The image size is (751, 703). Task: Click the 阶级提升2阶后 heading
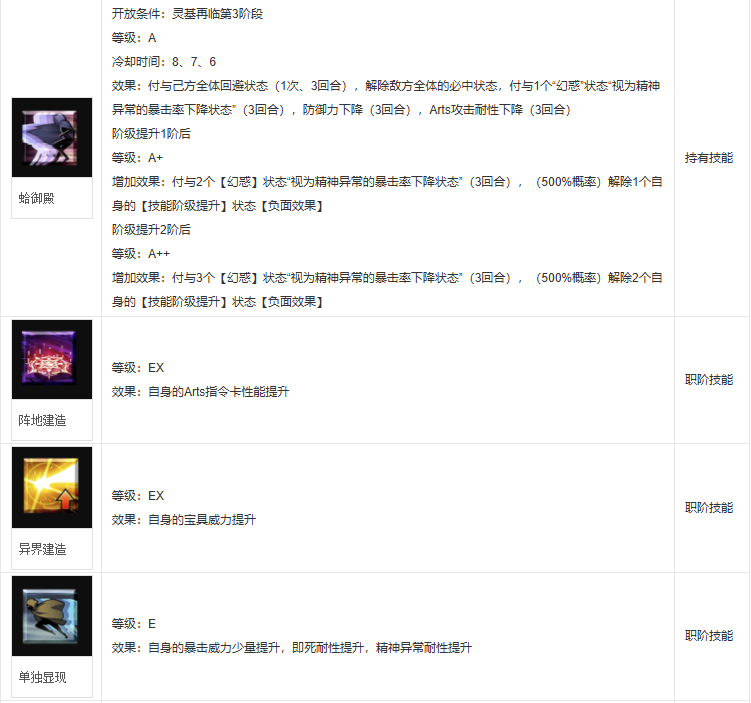click(151, 229)
